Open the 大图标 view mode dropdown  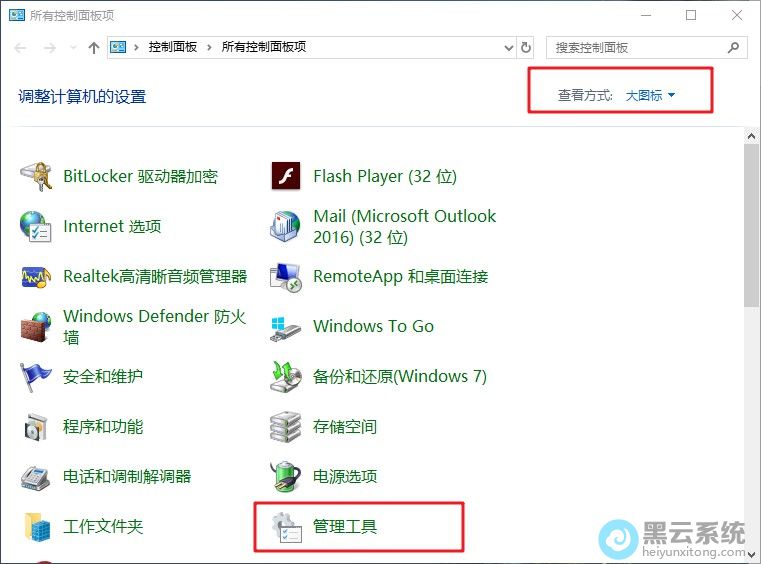[650, 95]
